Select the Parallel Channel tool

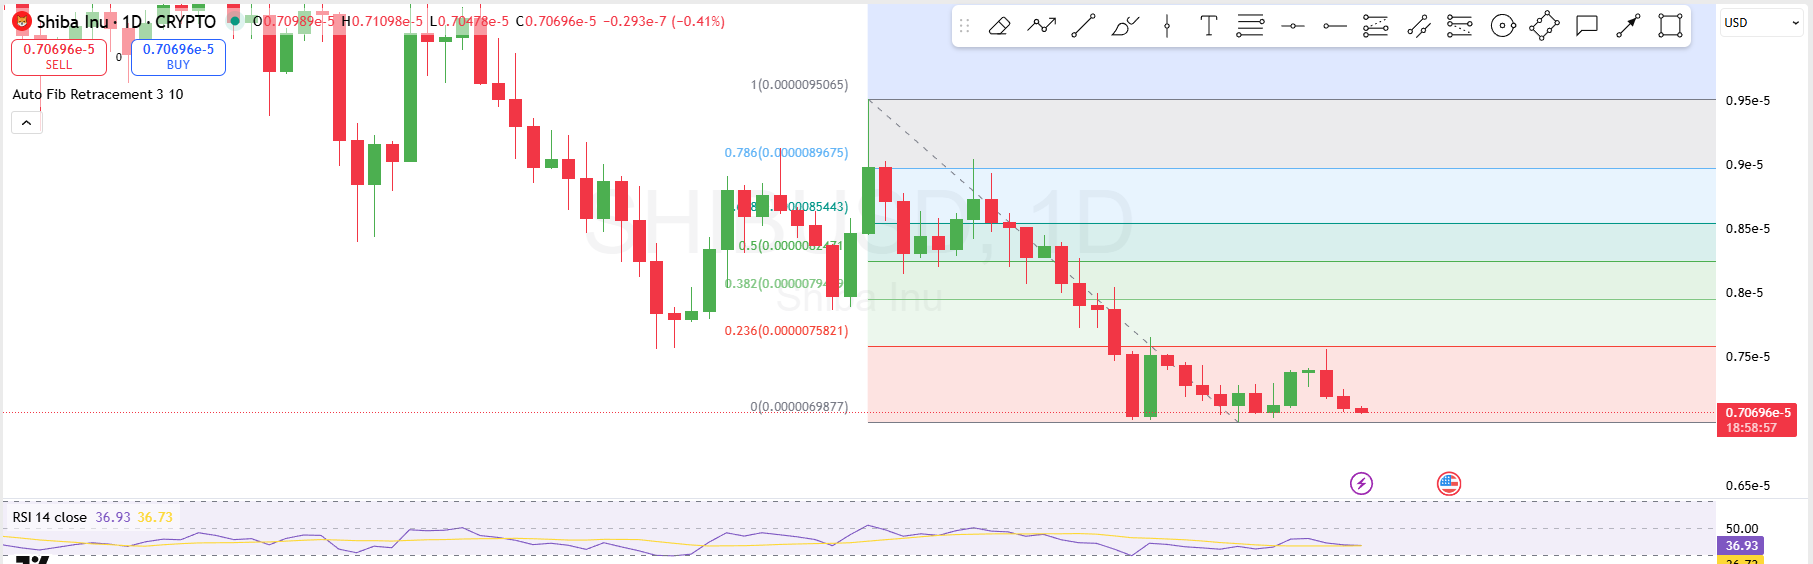1418,26
